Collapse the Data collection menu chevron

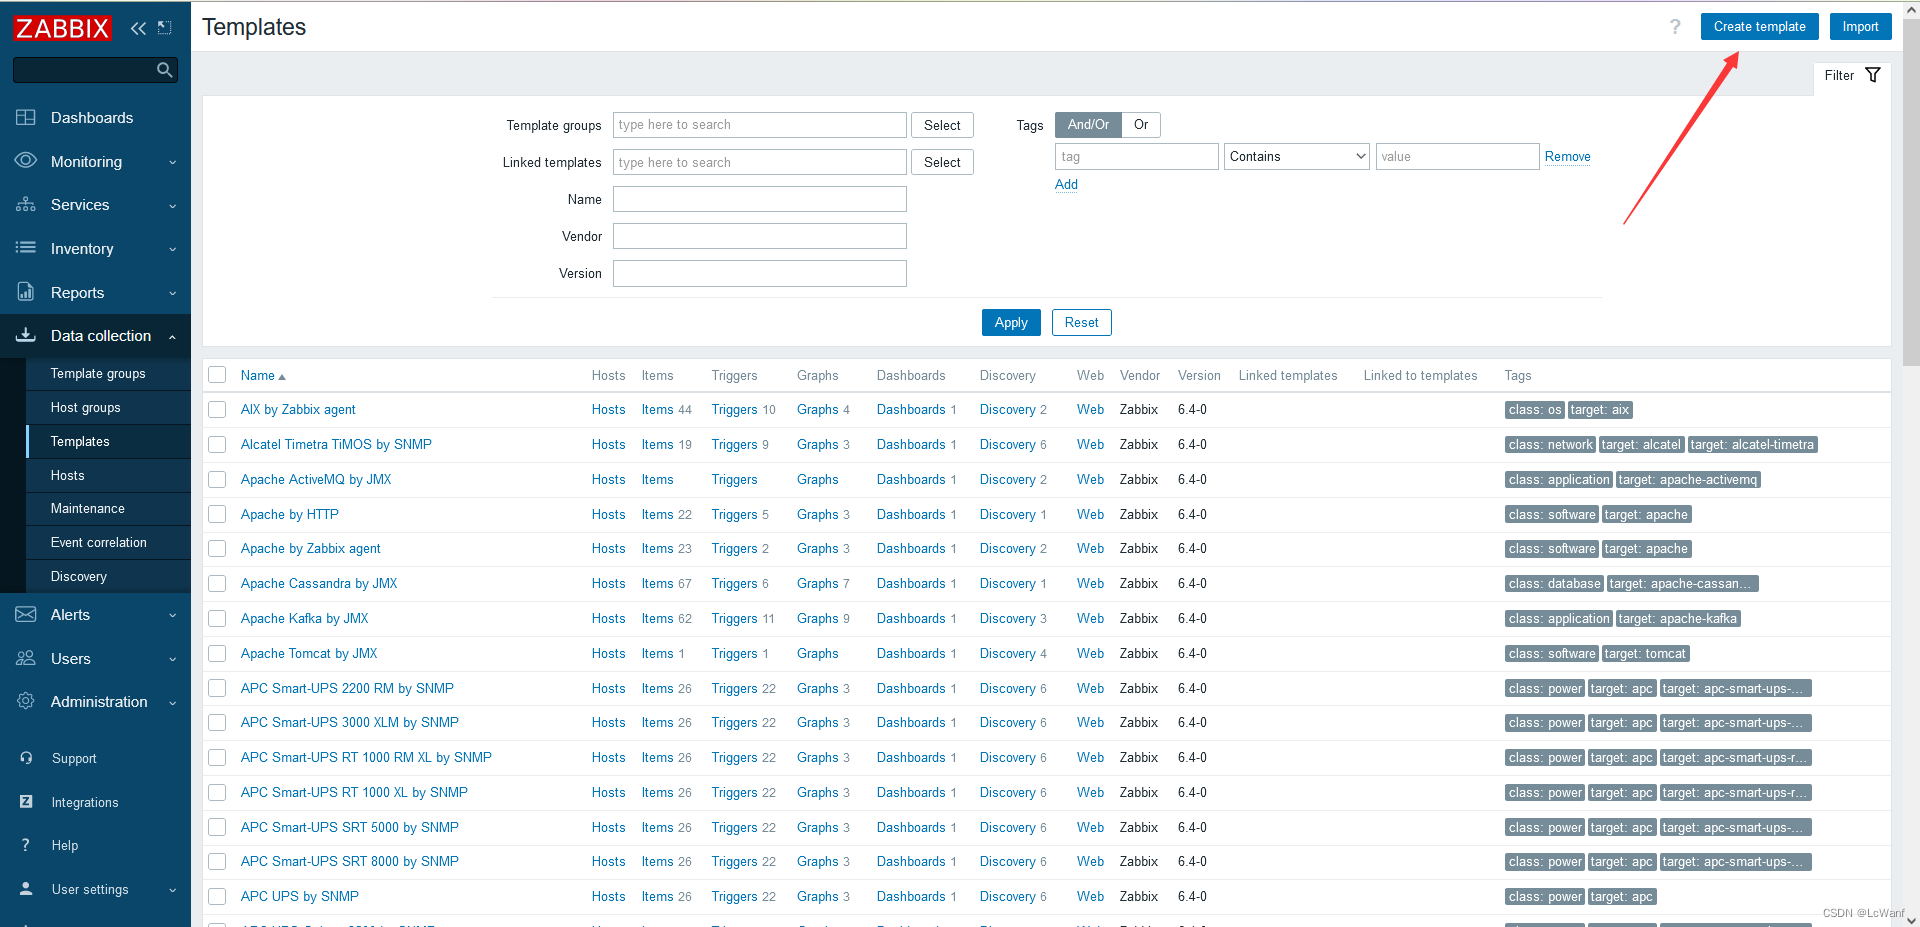click(172, 336)
